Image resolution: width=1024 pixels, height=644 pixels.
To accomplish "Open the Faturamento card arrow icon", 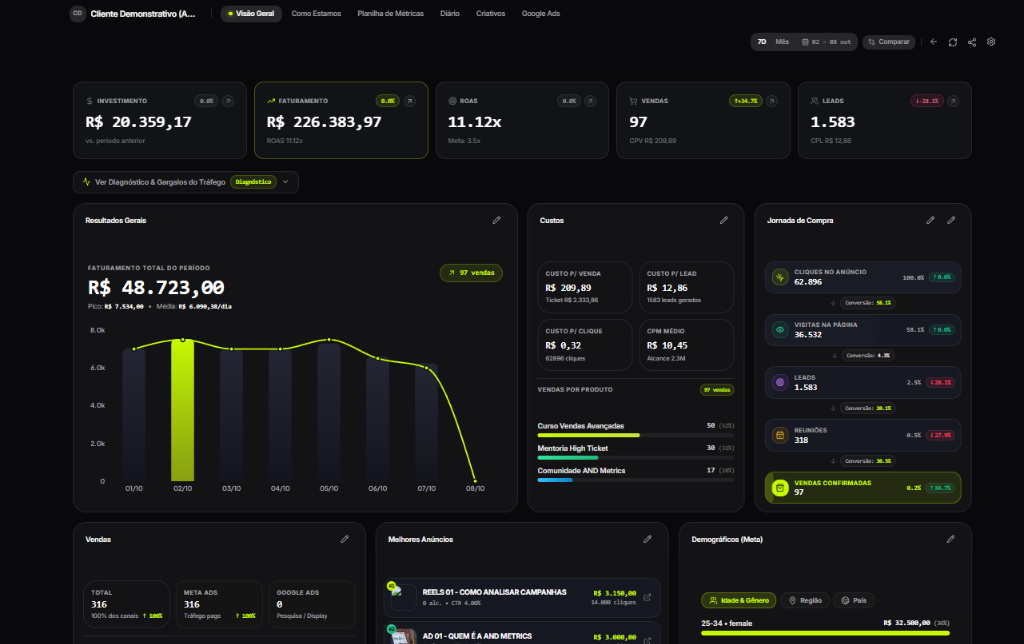I will click(x=409, y=101).
